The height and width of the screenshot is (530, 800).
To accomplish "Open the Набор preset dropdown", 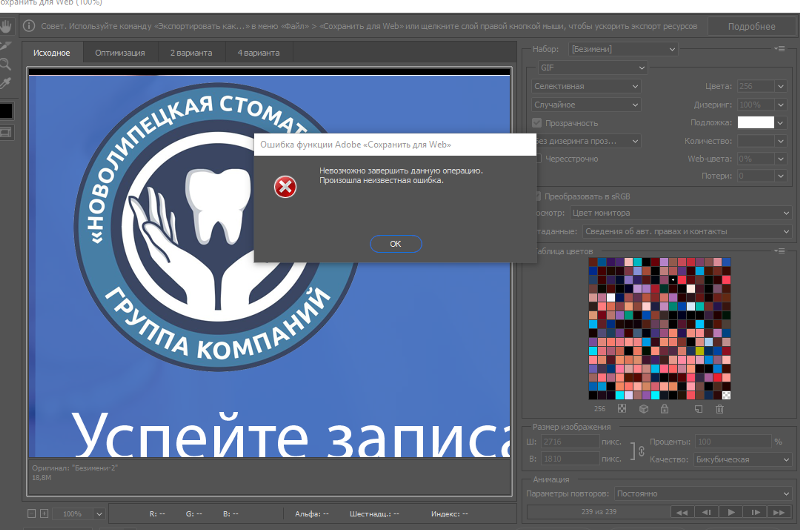I will 623,49.
